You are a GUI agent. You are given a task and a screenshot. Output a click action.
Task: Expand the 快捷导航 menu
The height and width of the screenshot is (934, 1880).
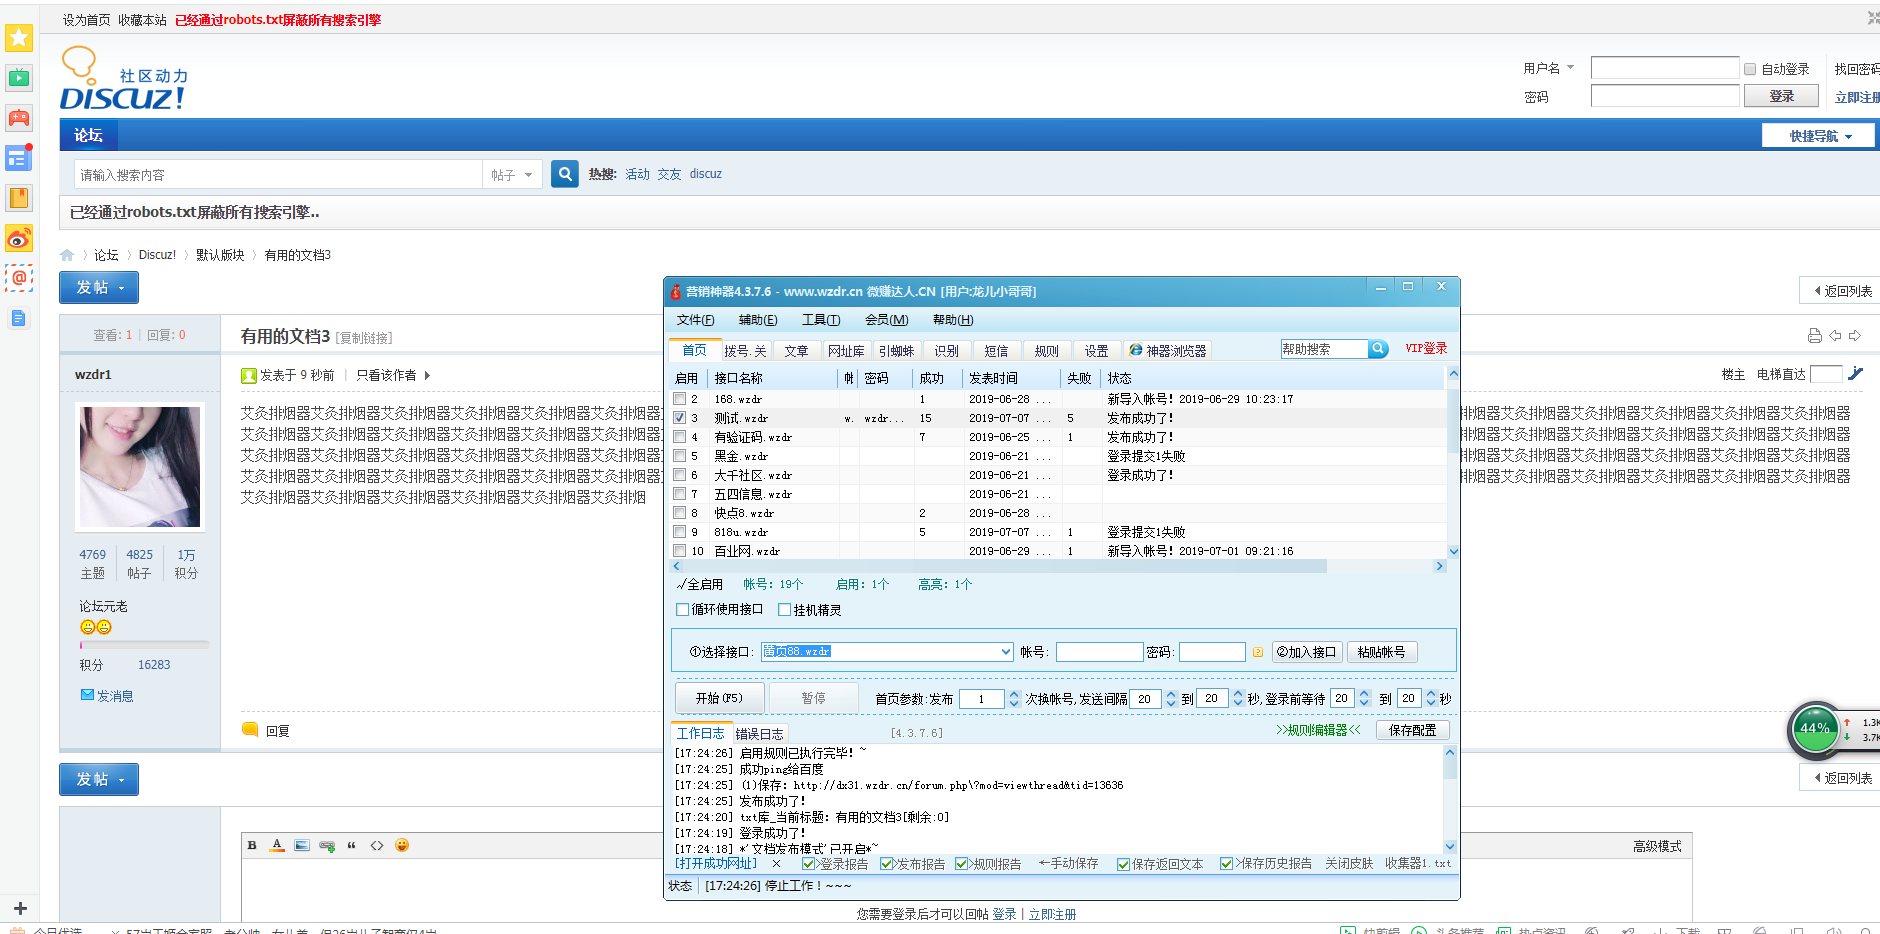1818,134
